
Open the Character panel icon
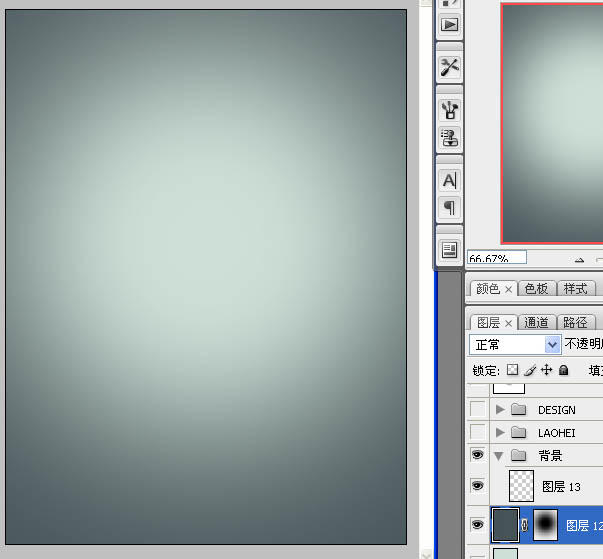450,181
